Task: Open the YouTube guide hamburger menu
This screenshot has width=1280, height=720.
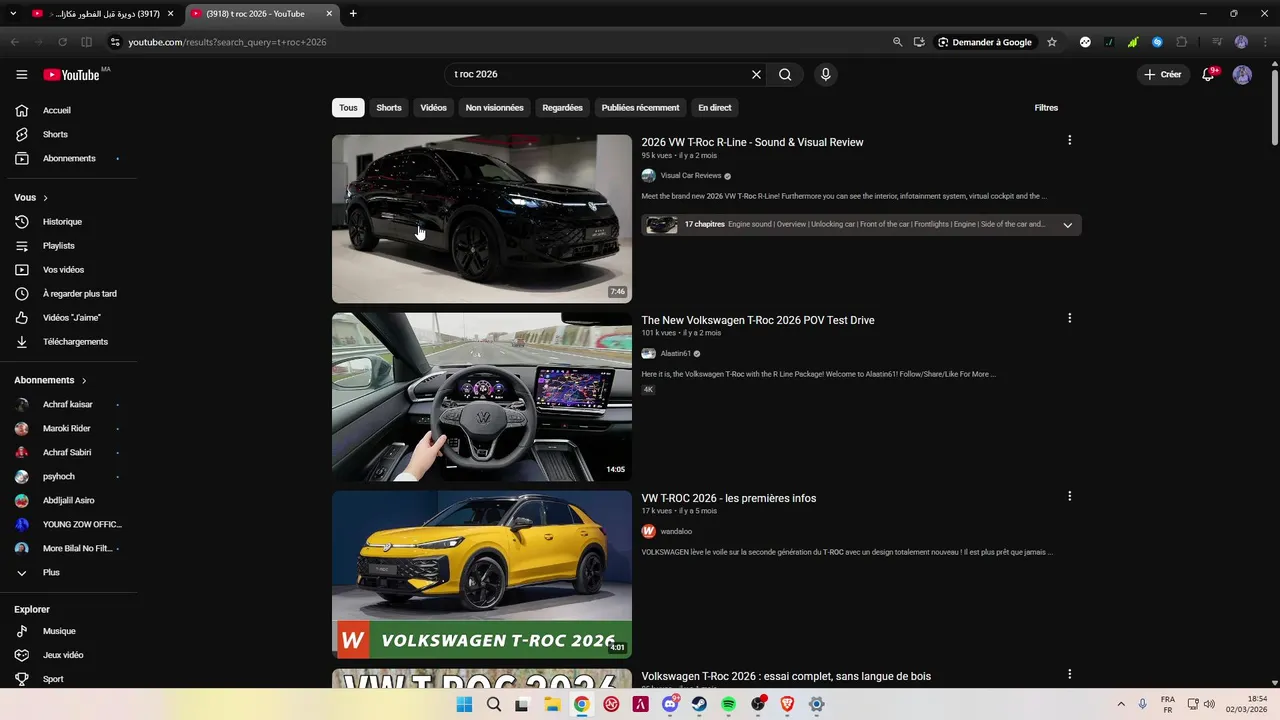Action: point(22,75)
